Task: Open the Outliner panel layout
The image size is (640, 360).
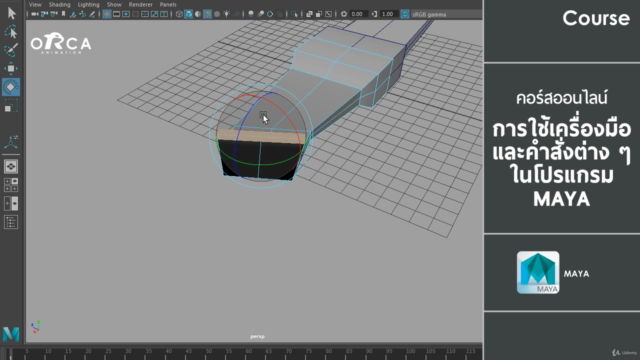Action: click(11, 222)
